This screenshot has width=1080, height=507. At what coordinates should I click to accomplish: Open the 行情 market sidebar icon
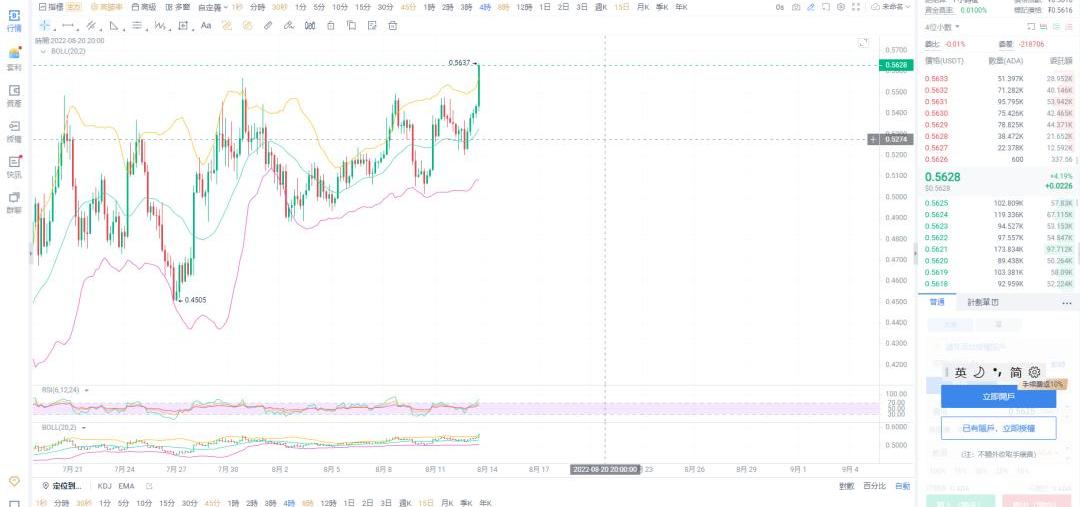14,20
